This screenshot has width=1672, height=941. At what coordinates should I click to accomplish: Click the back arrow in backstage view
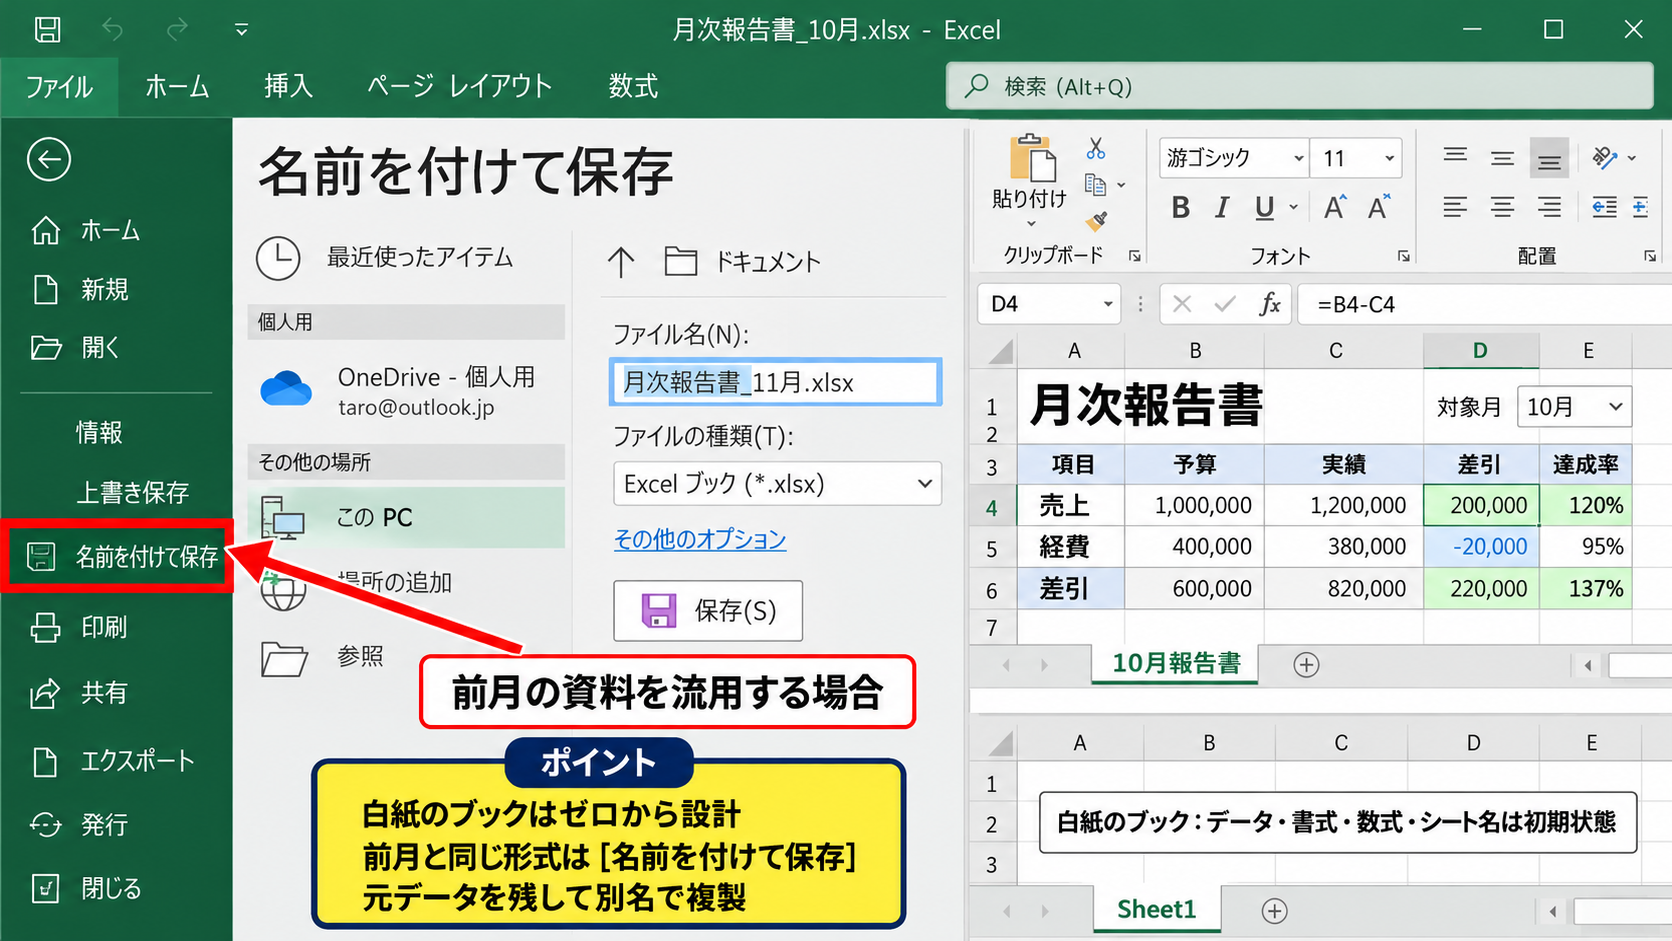[x=48, y=159]
